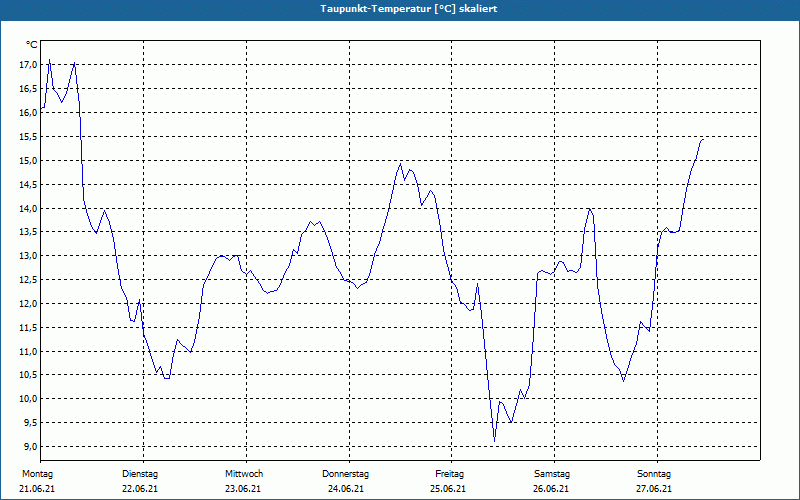Screen dimensions: 800x500
Task: Click the date 25.06.21
Action: [448, 489]
